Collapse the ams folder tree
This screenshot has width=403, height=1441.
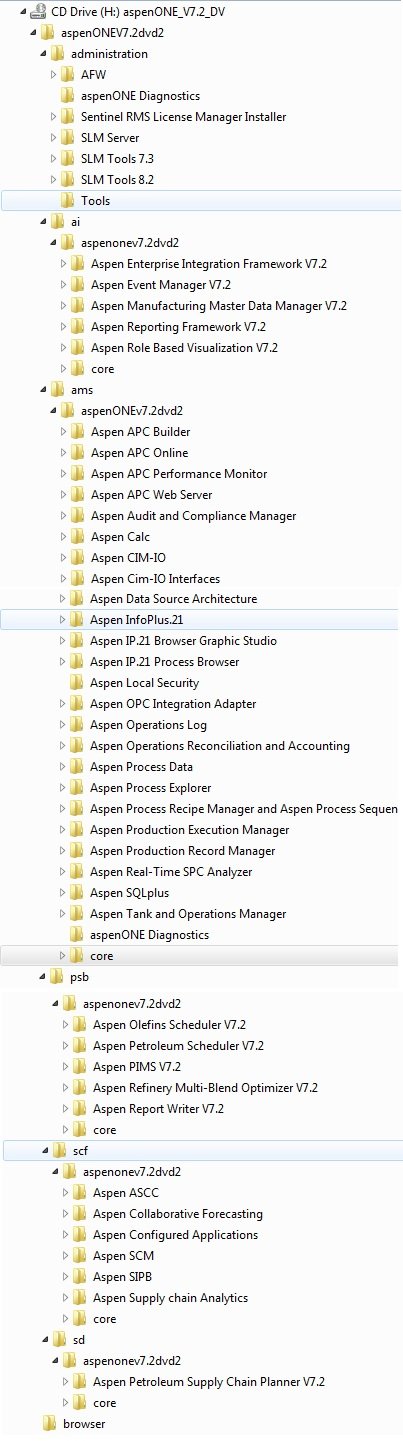point(41,390)
